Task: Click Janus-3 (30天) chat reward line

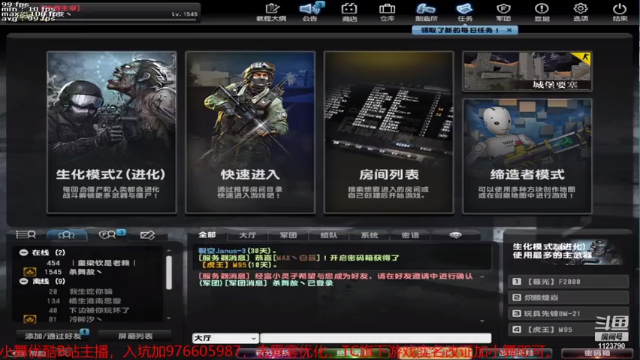Action: click(x=237, y=251)
